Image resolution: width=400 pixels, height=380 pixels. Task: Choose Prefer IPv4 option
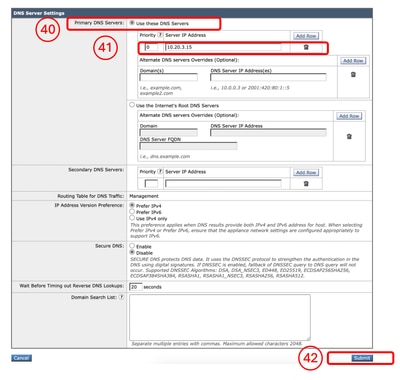pos(132,205)
